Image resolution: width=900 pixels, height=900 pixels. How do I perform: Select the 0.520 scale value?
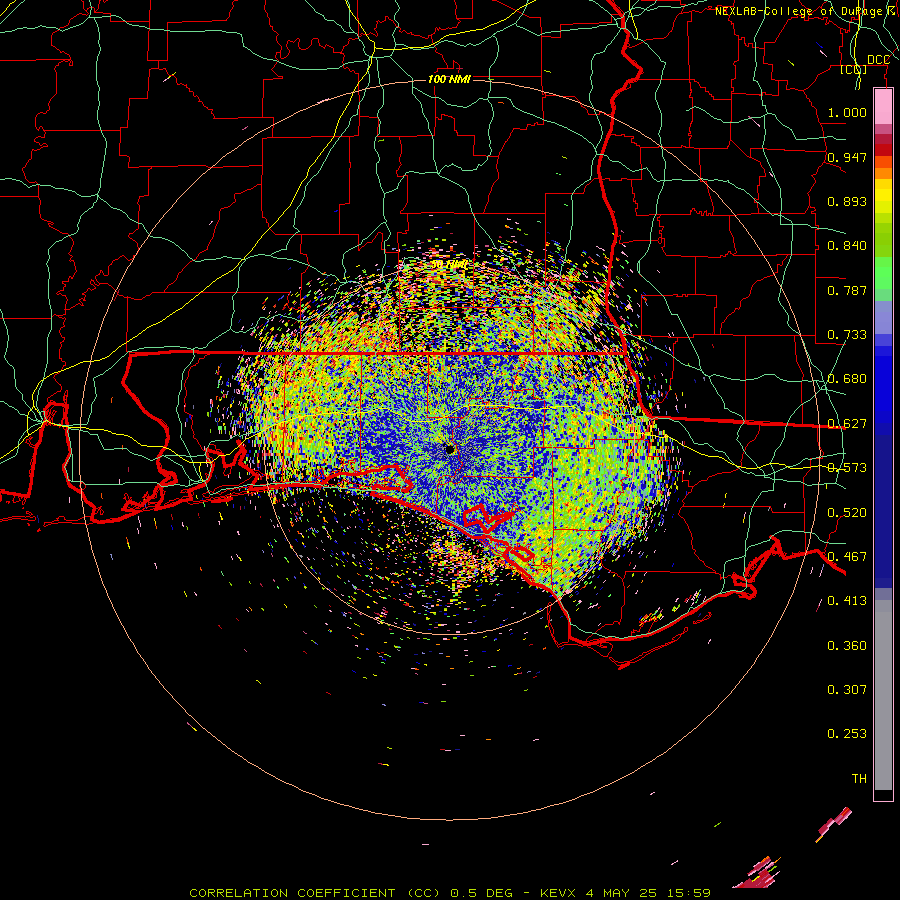pyautogui.click(x=847, y=513)
